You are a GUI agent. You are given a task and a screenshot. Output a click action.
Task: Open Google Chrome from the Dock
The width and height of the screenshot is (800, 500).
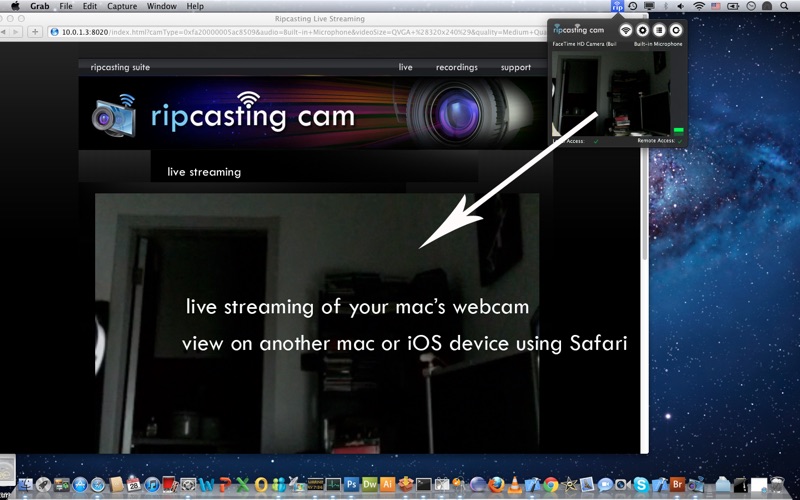pyautogui.click(x=551, y=484)
